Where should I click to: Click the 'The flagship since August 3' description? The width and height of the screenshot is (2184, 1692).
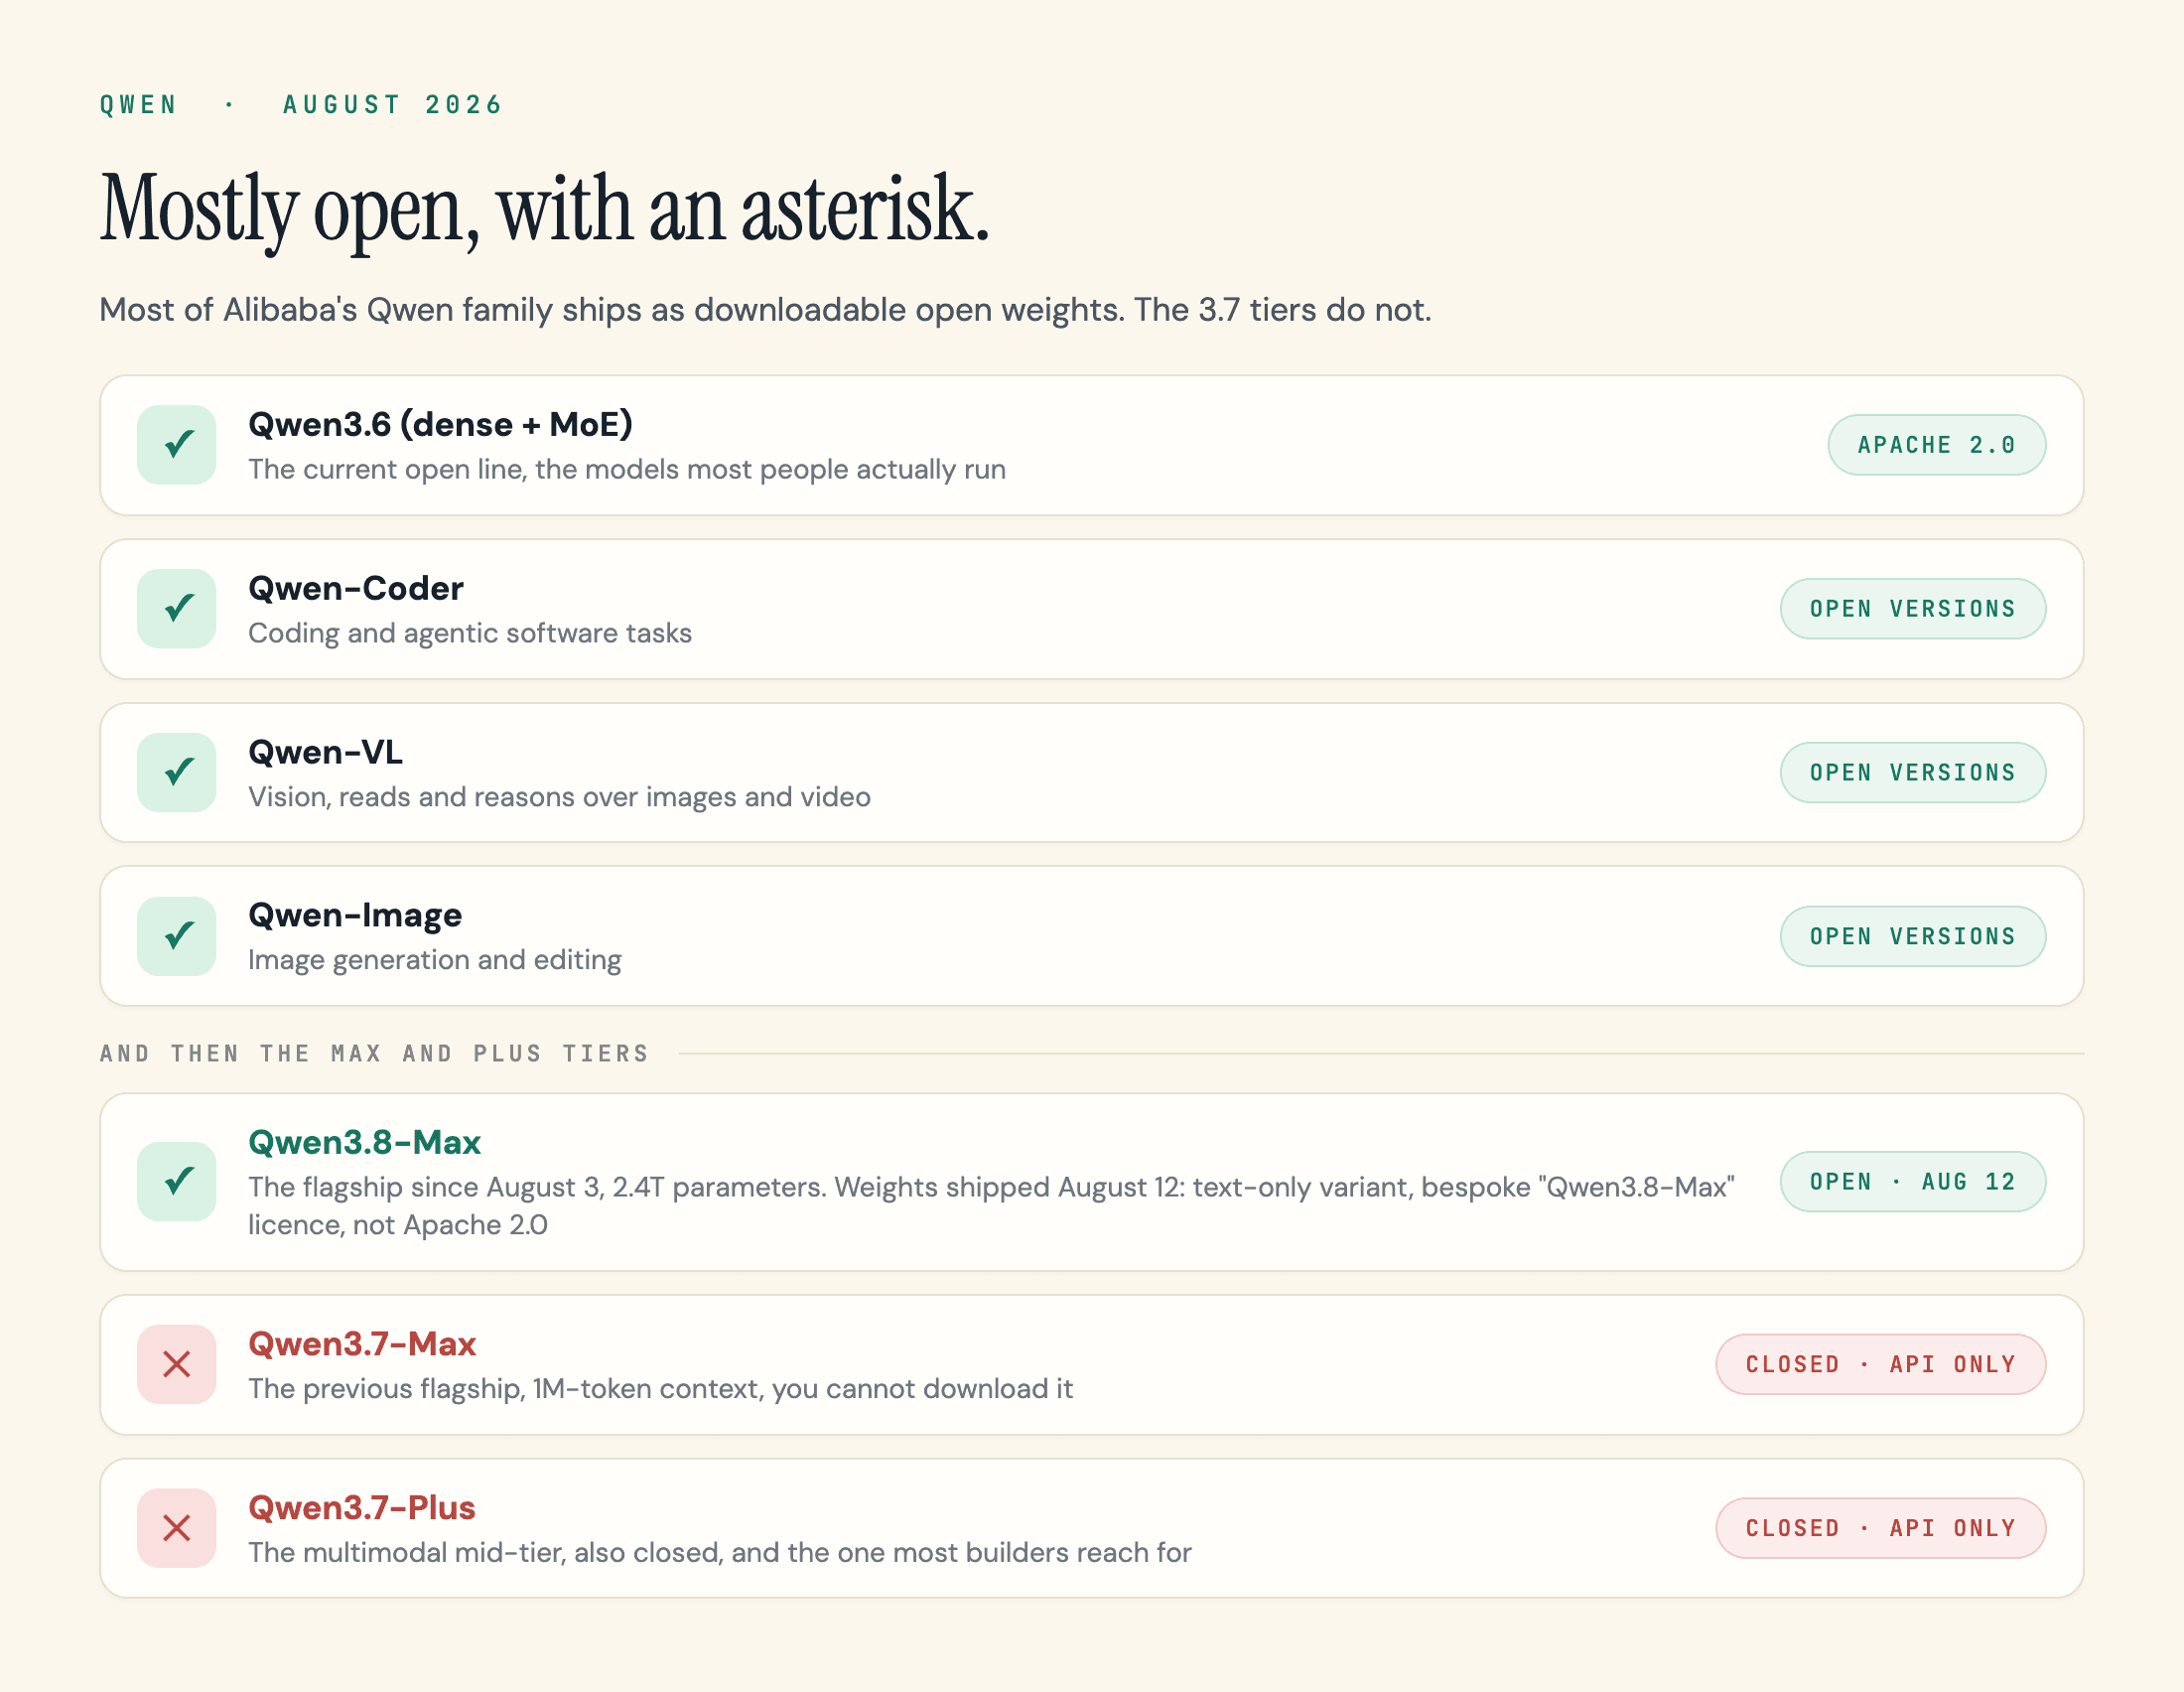[x=991, y=1206]
